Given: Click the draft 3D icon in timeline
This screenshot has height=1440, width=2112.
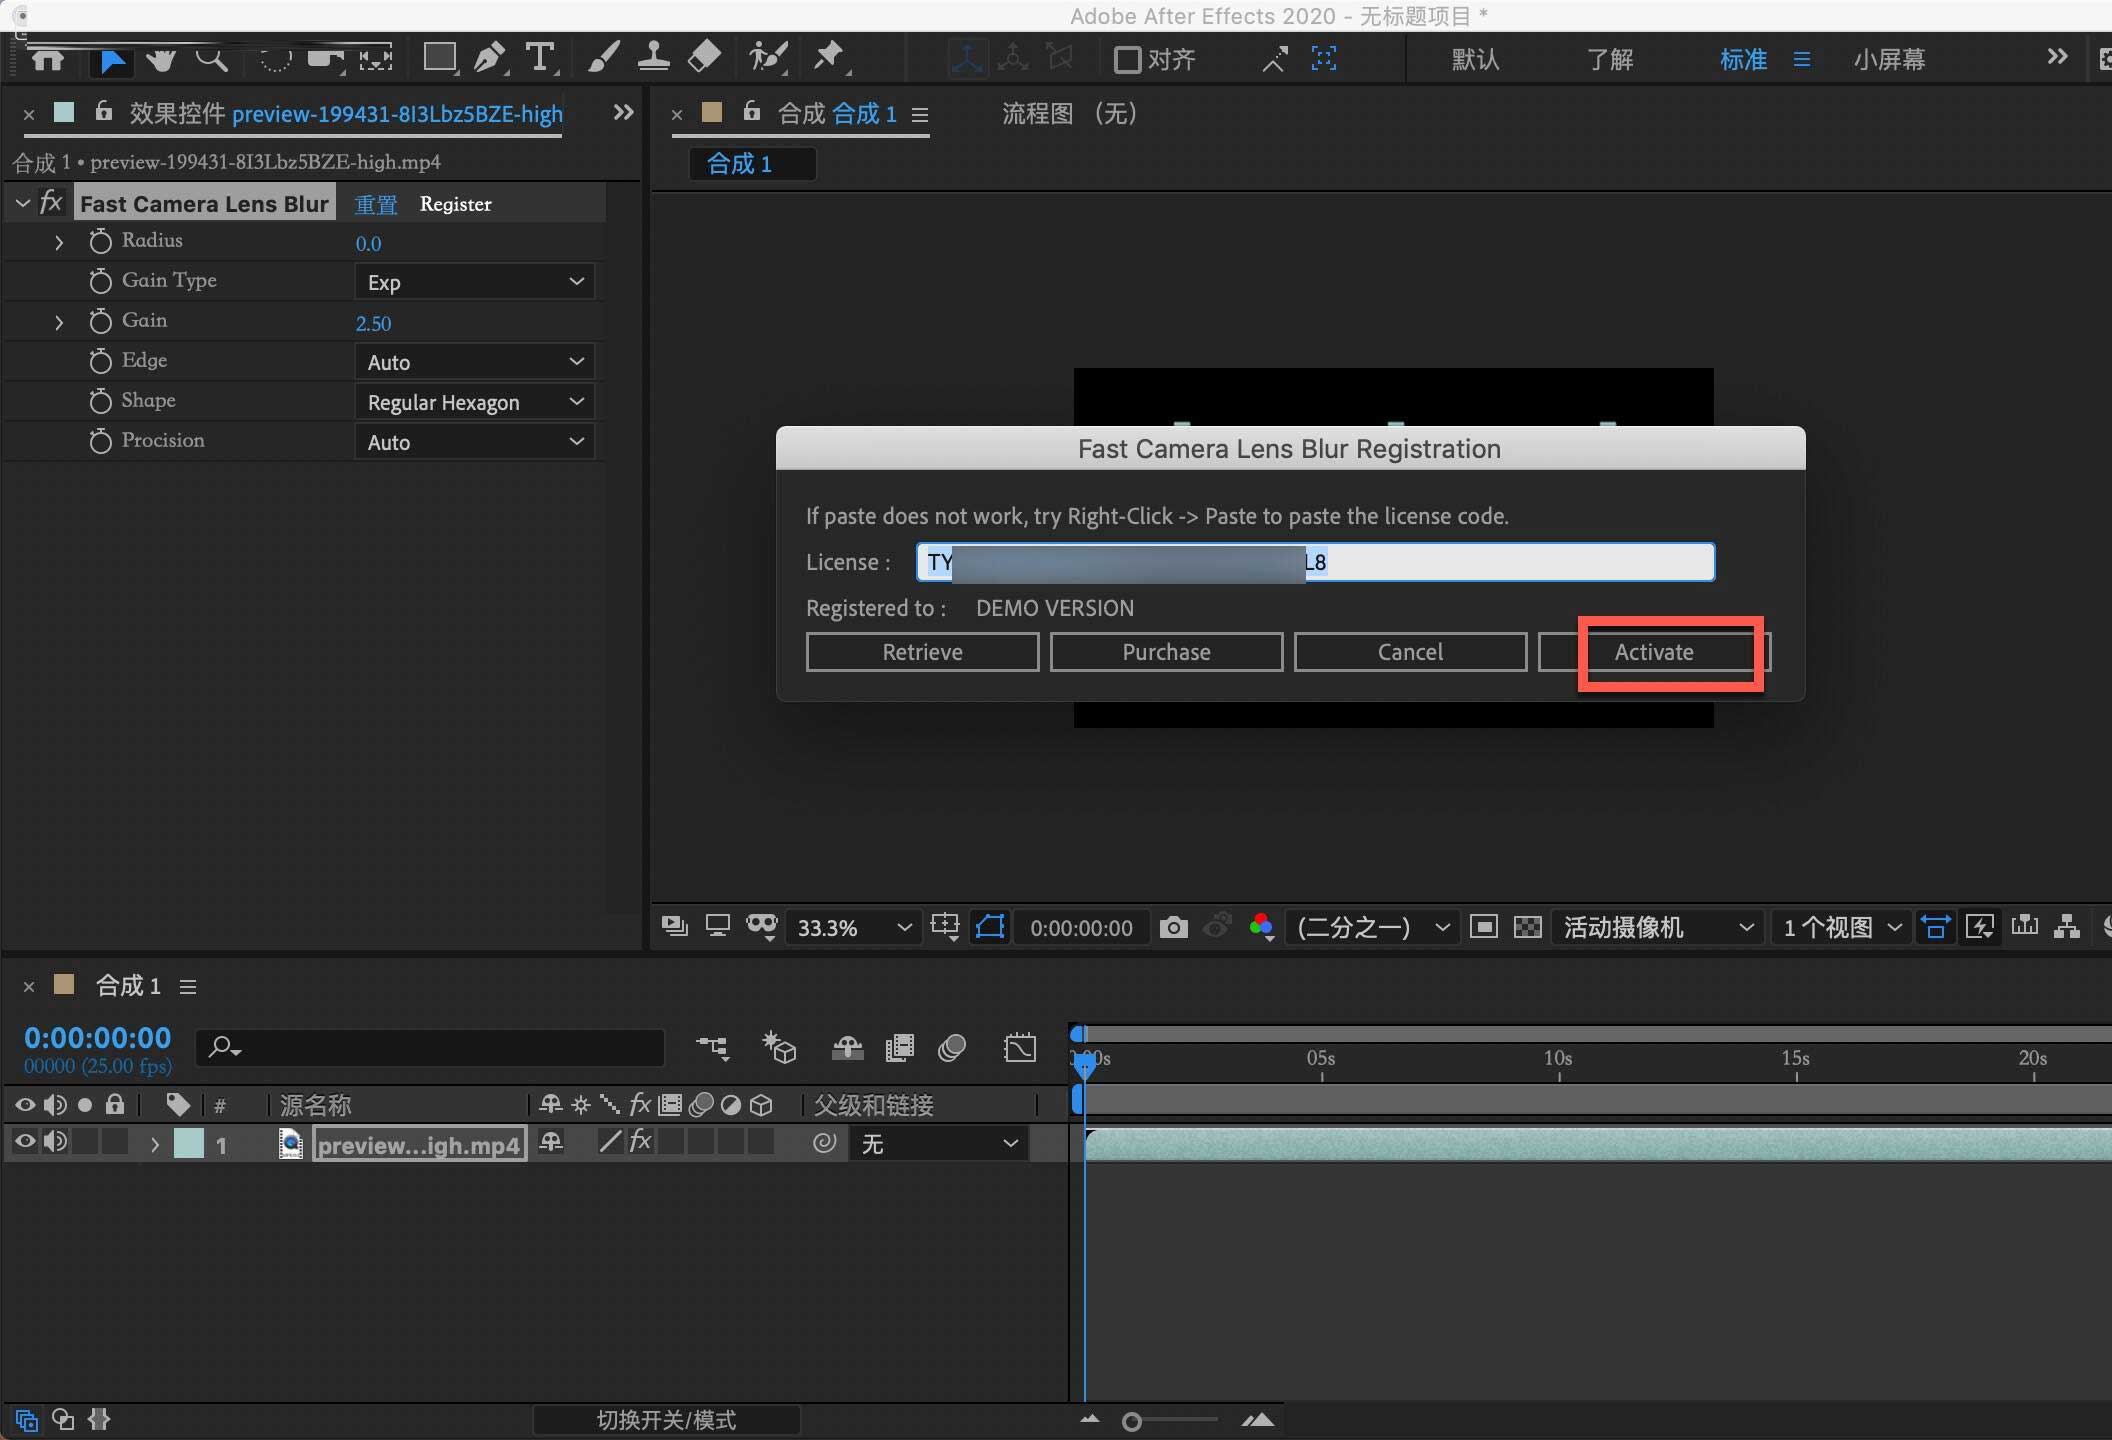Looking at the screenshot, I should point(779,1047).
